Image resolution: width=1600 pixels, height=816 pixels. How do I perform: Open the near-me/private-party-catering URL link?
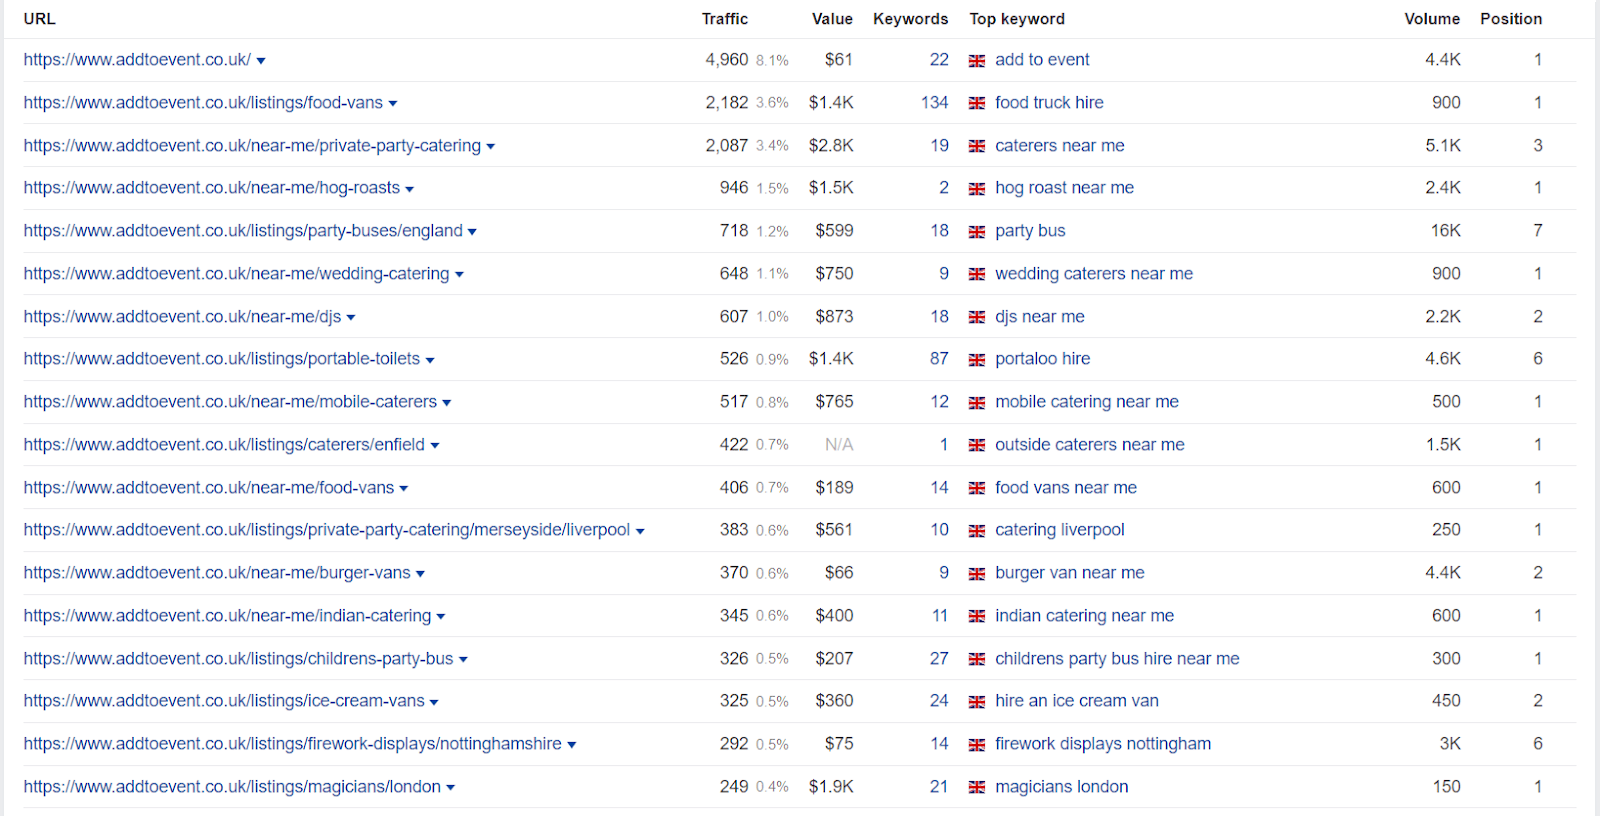click(252, 146)
